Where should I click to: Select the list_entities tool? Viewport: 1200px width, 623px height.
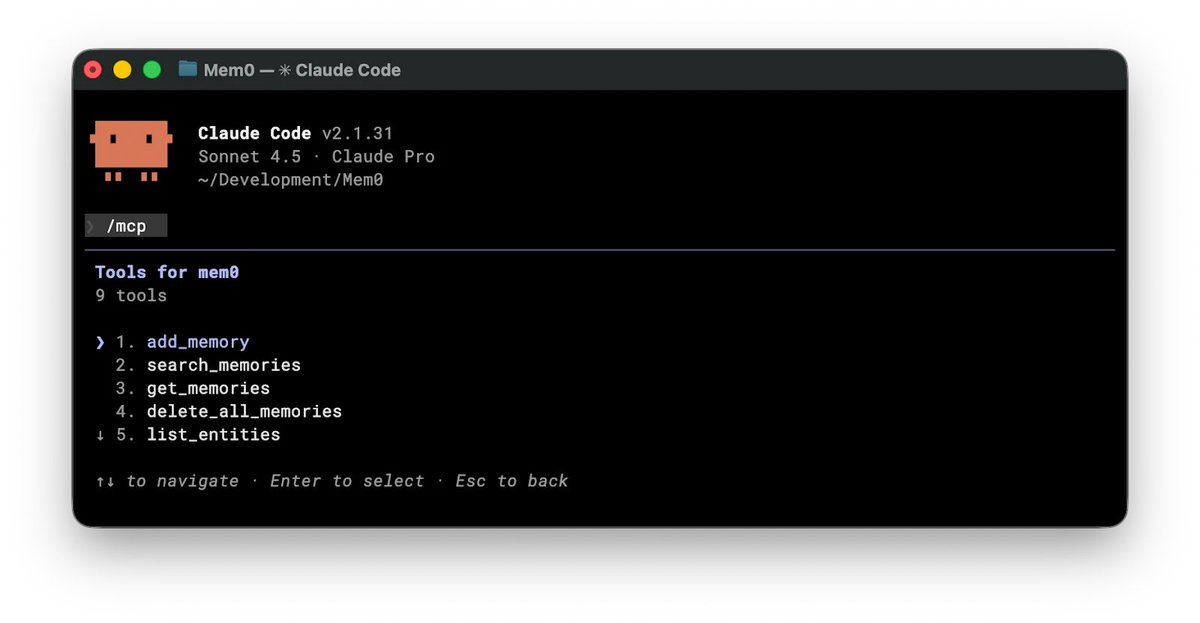[x=213, y=435]
